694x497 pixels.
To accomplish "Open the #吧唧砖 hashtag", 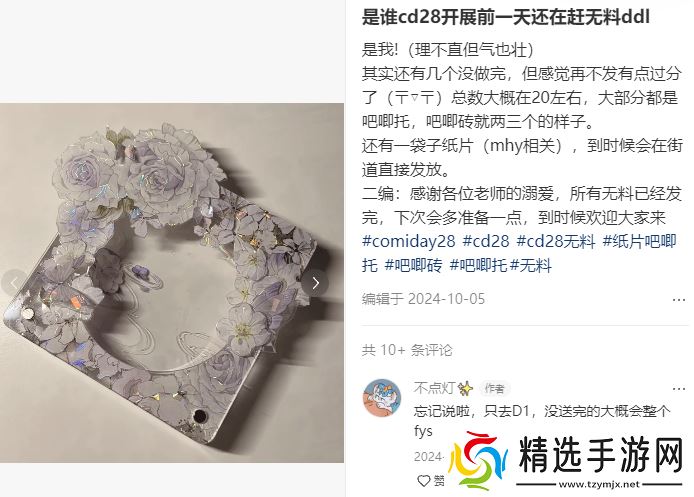I will (413, 266).
